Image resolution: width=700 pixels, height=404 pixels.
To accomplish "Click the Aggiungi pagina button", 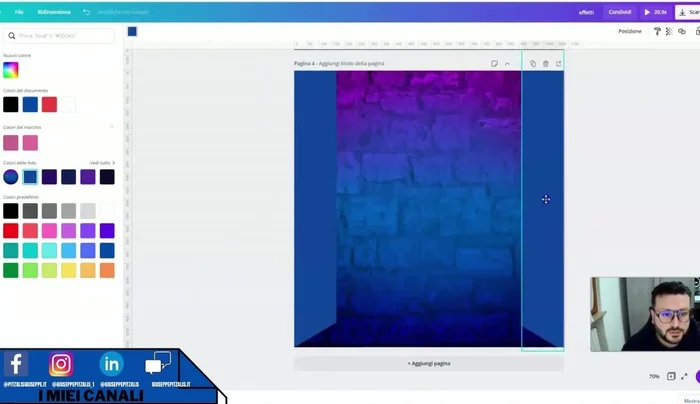I will (x=429, y=363).
